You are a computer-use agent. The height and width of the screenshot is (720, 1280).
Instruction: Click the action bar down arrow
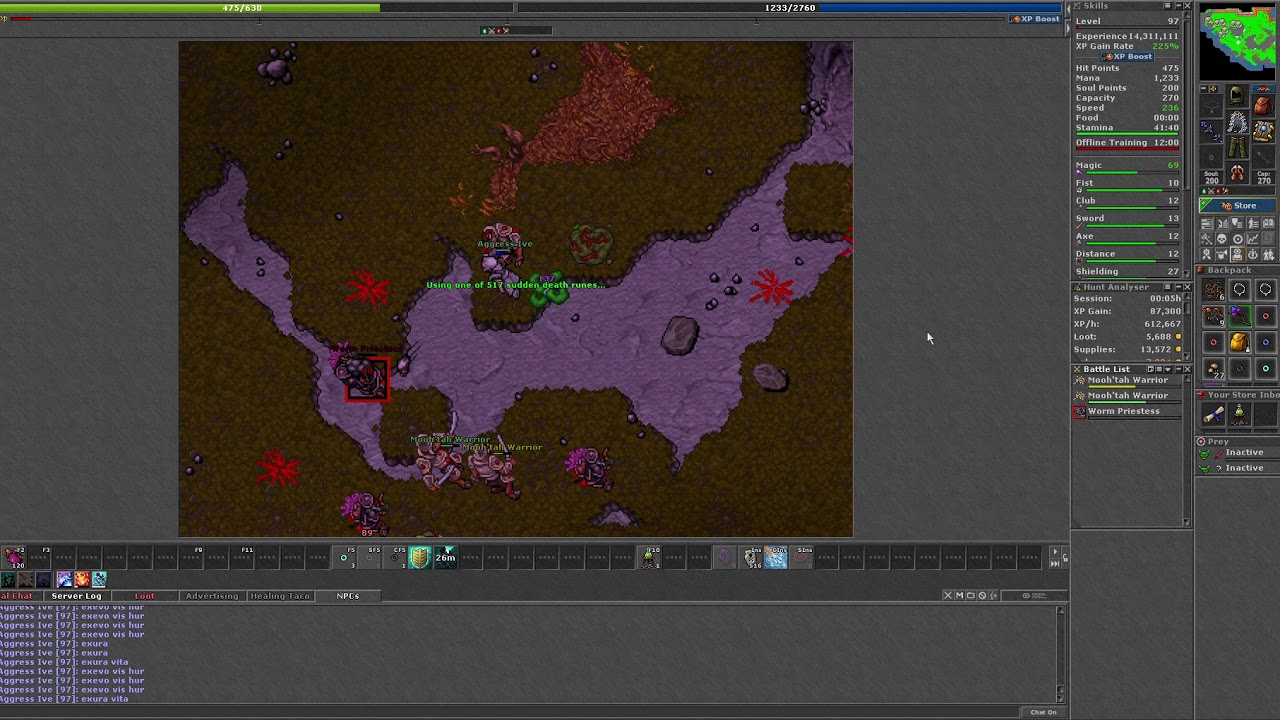click(1054, 564)
